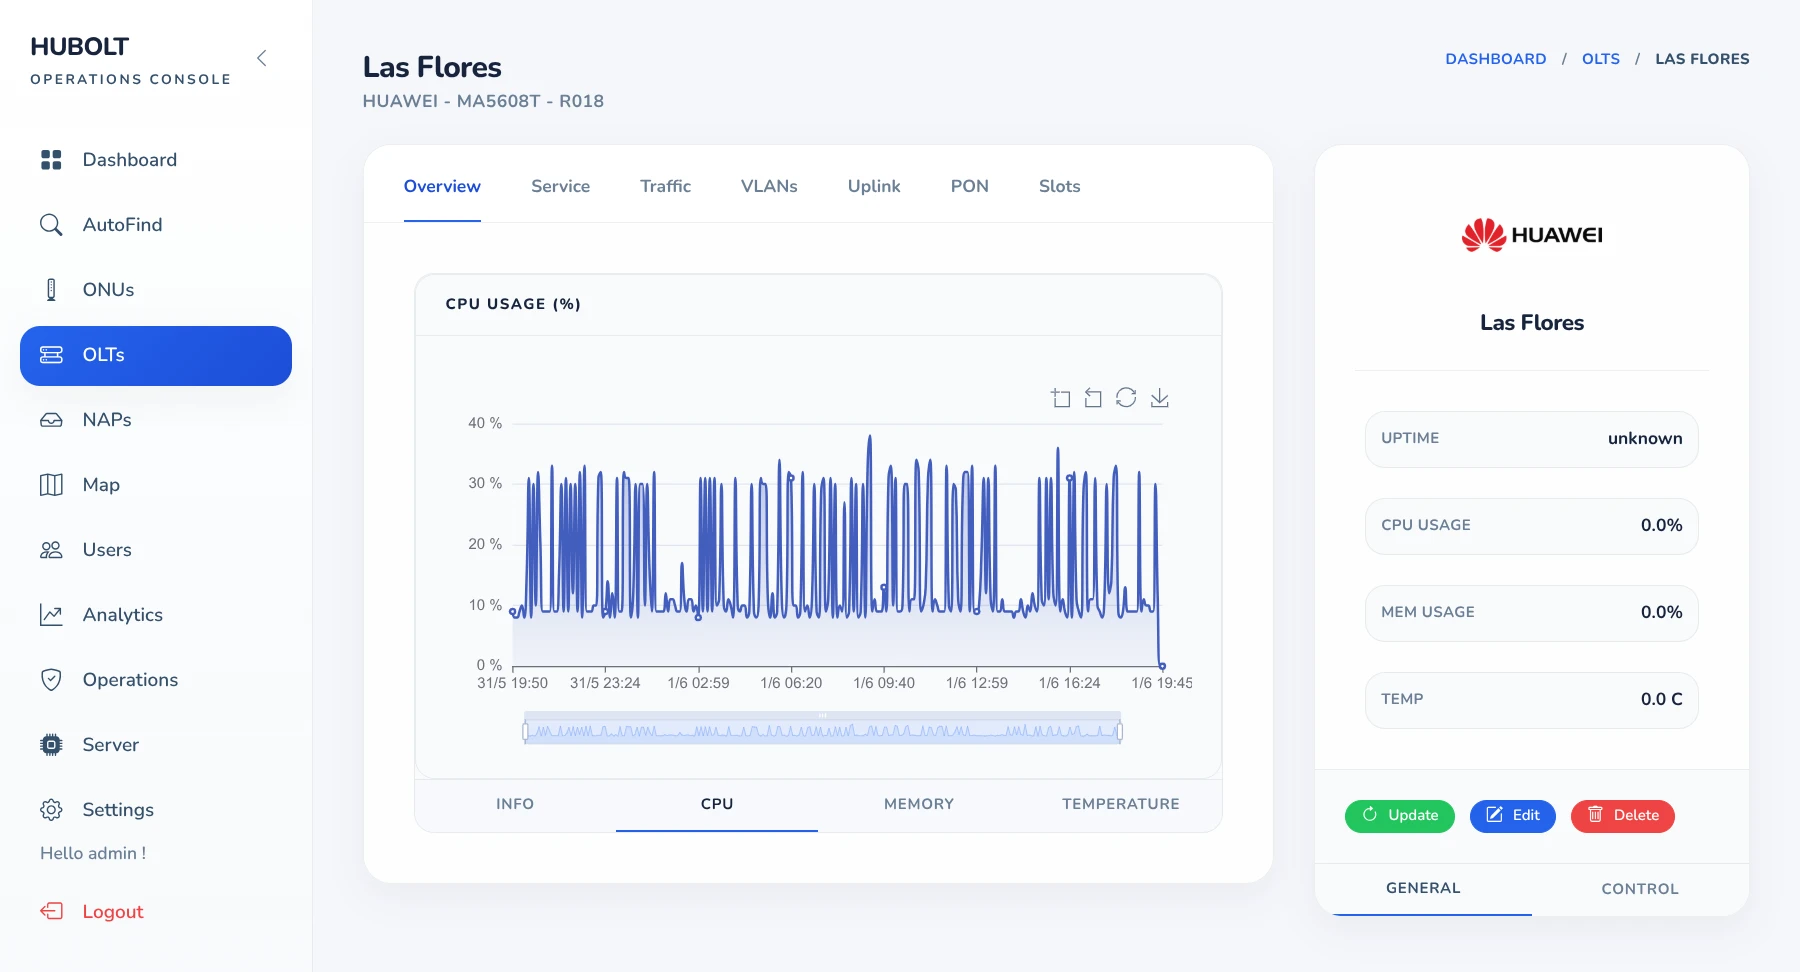Click the left handle of chart range slider
This screenshot has height=972, width=1800.
coord(525,732)
